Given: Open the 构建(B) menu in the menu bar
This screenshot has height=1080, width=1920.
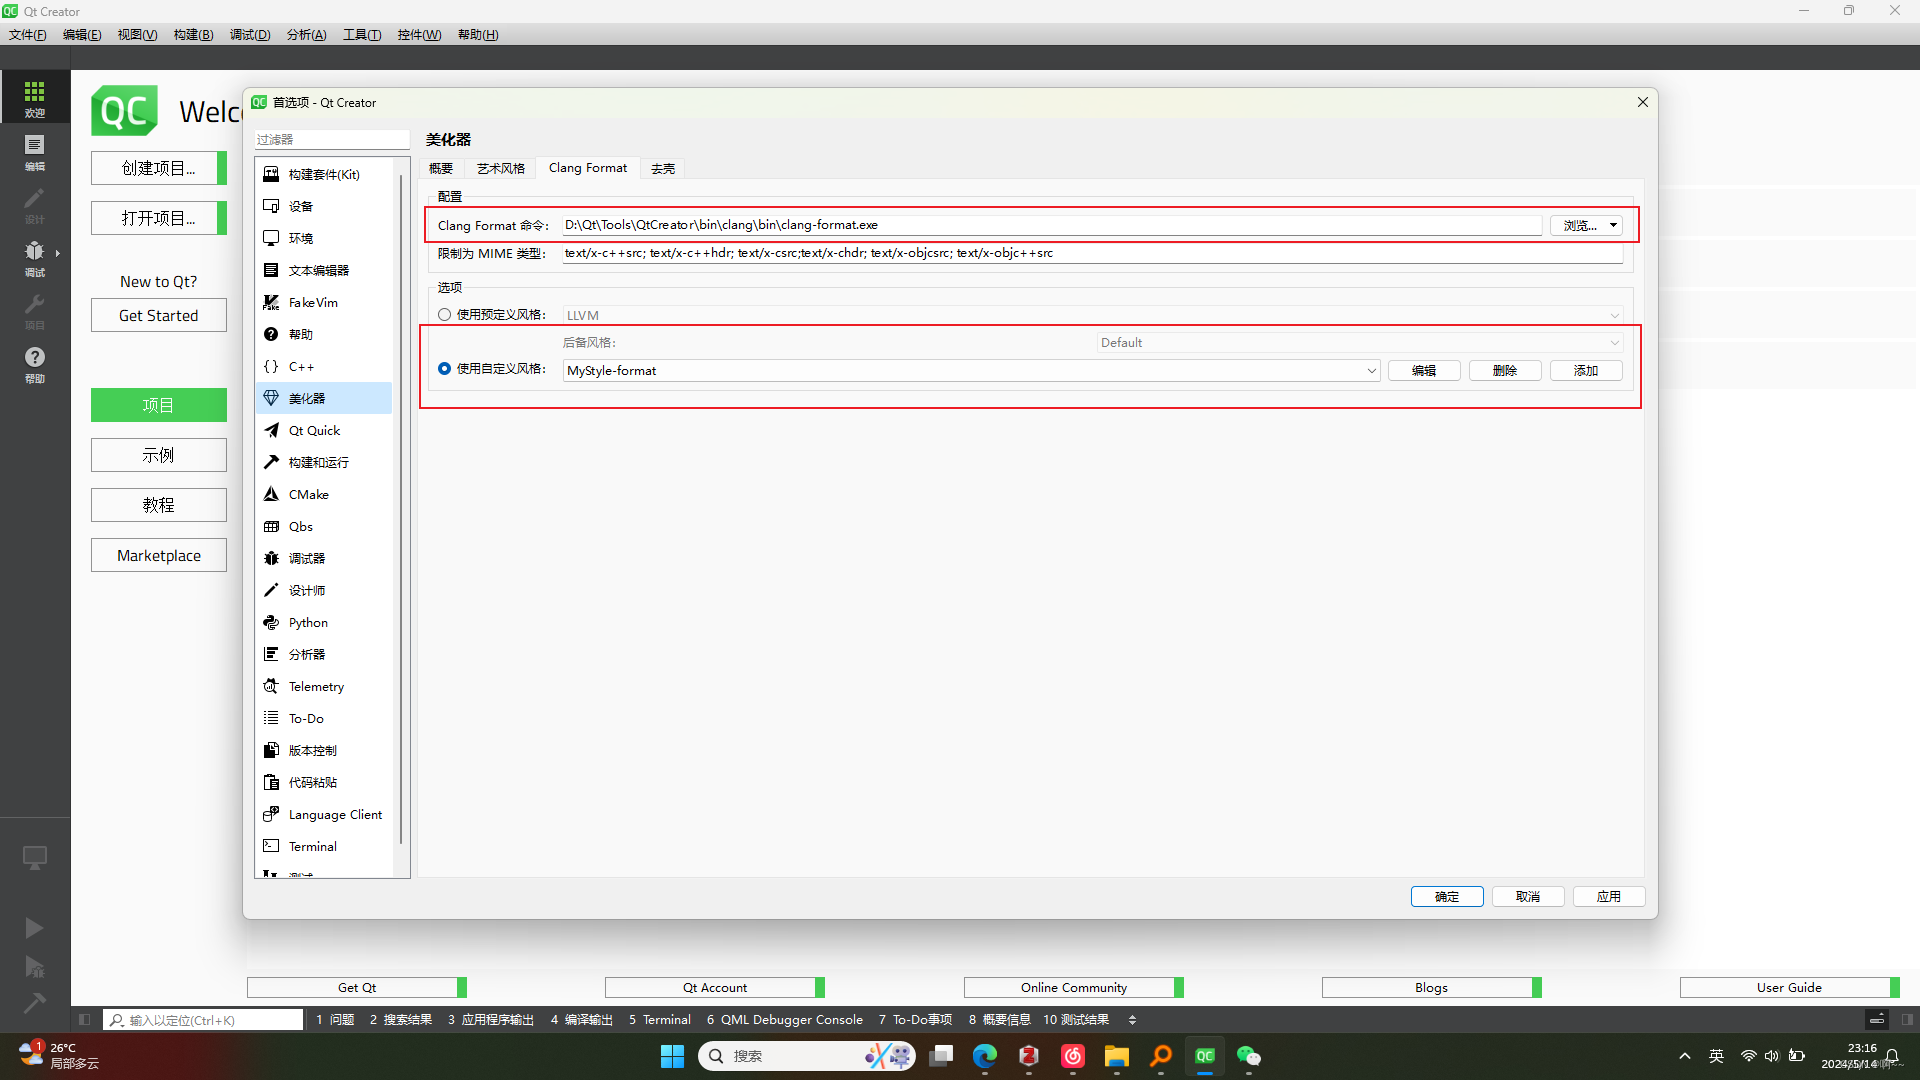Looking at the screenshot, I should pyautogui.click(x=193, y=35).
